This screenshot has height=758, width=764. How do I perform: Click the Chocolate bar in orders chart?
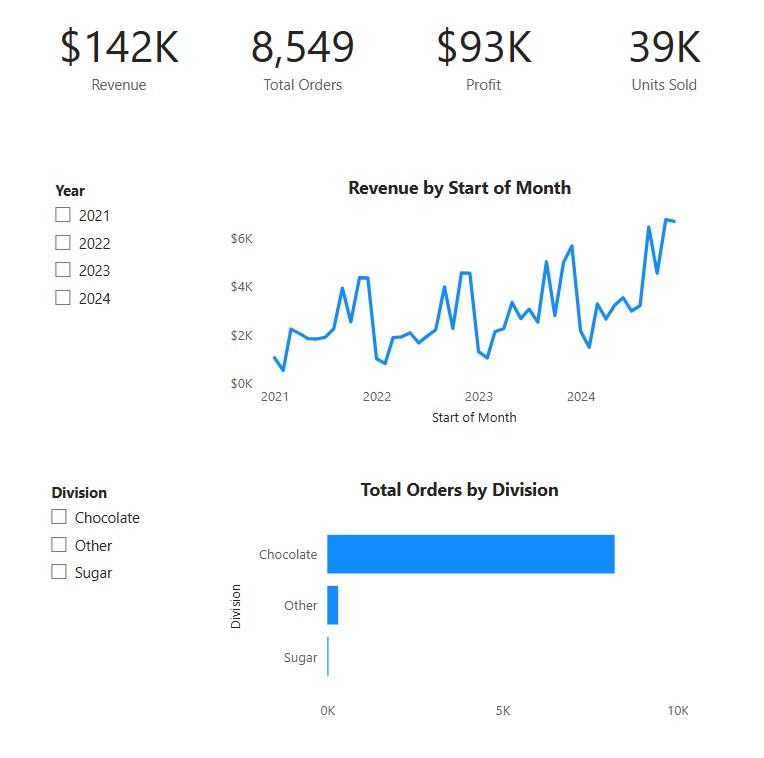[x=471, y=554]
